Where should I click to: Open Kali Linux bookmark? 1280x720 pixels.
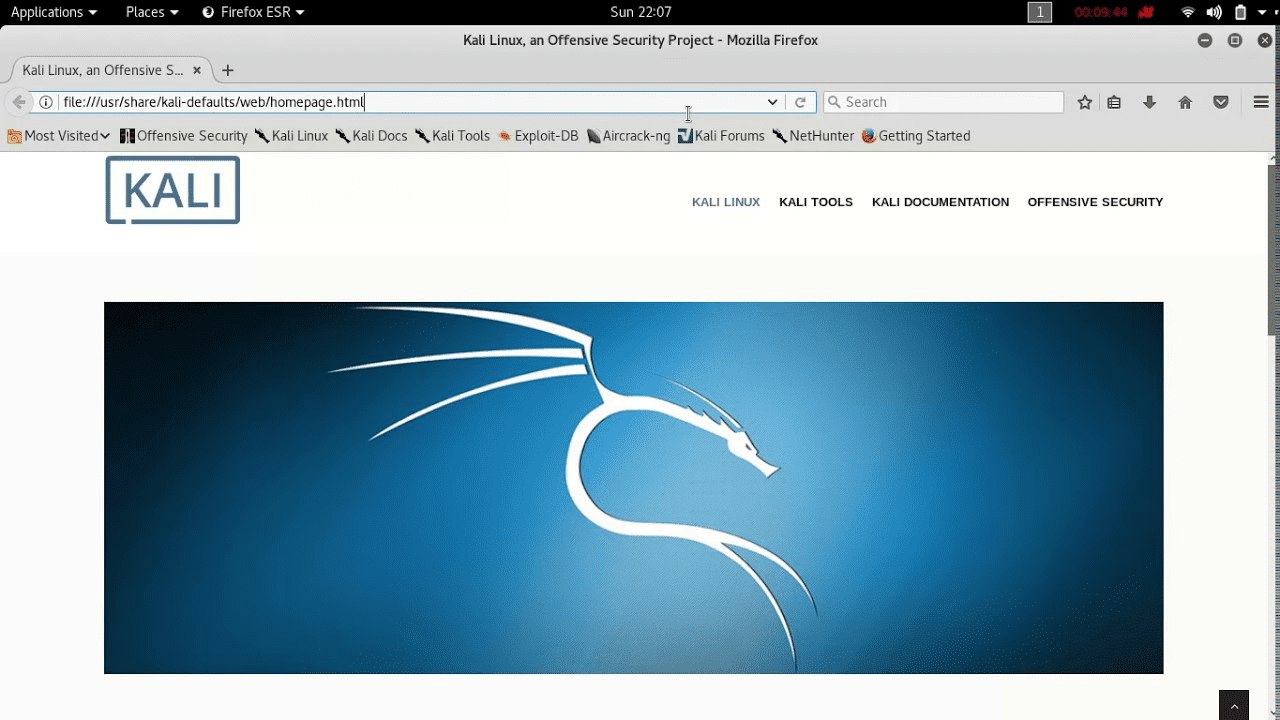click(x=291, y=136)
